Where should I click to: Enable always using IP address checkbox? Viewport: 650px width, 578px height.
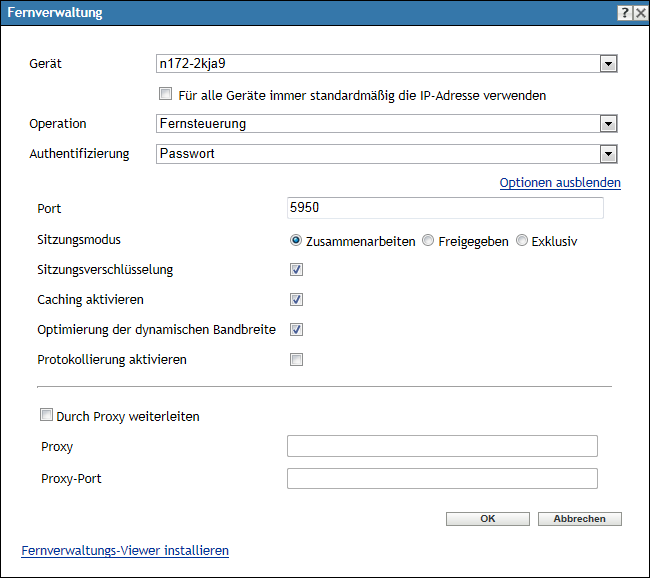166,95
